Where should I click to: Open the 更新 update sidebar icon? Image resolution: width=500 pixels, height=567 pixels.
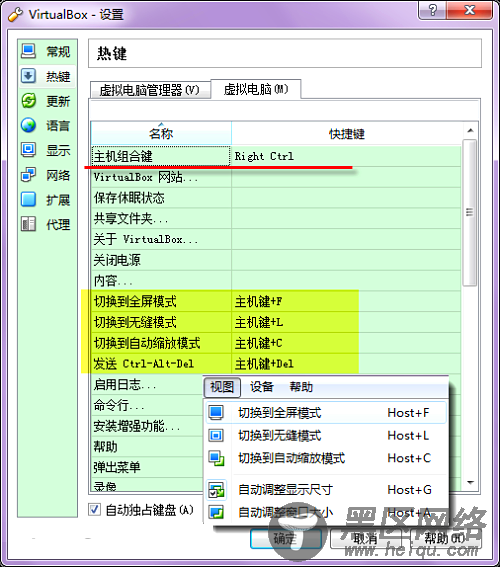(x=28, y=101)
